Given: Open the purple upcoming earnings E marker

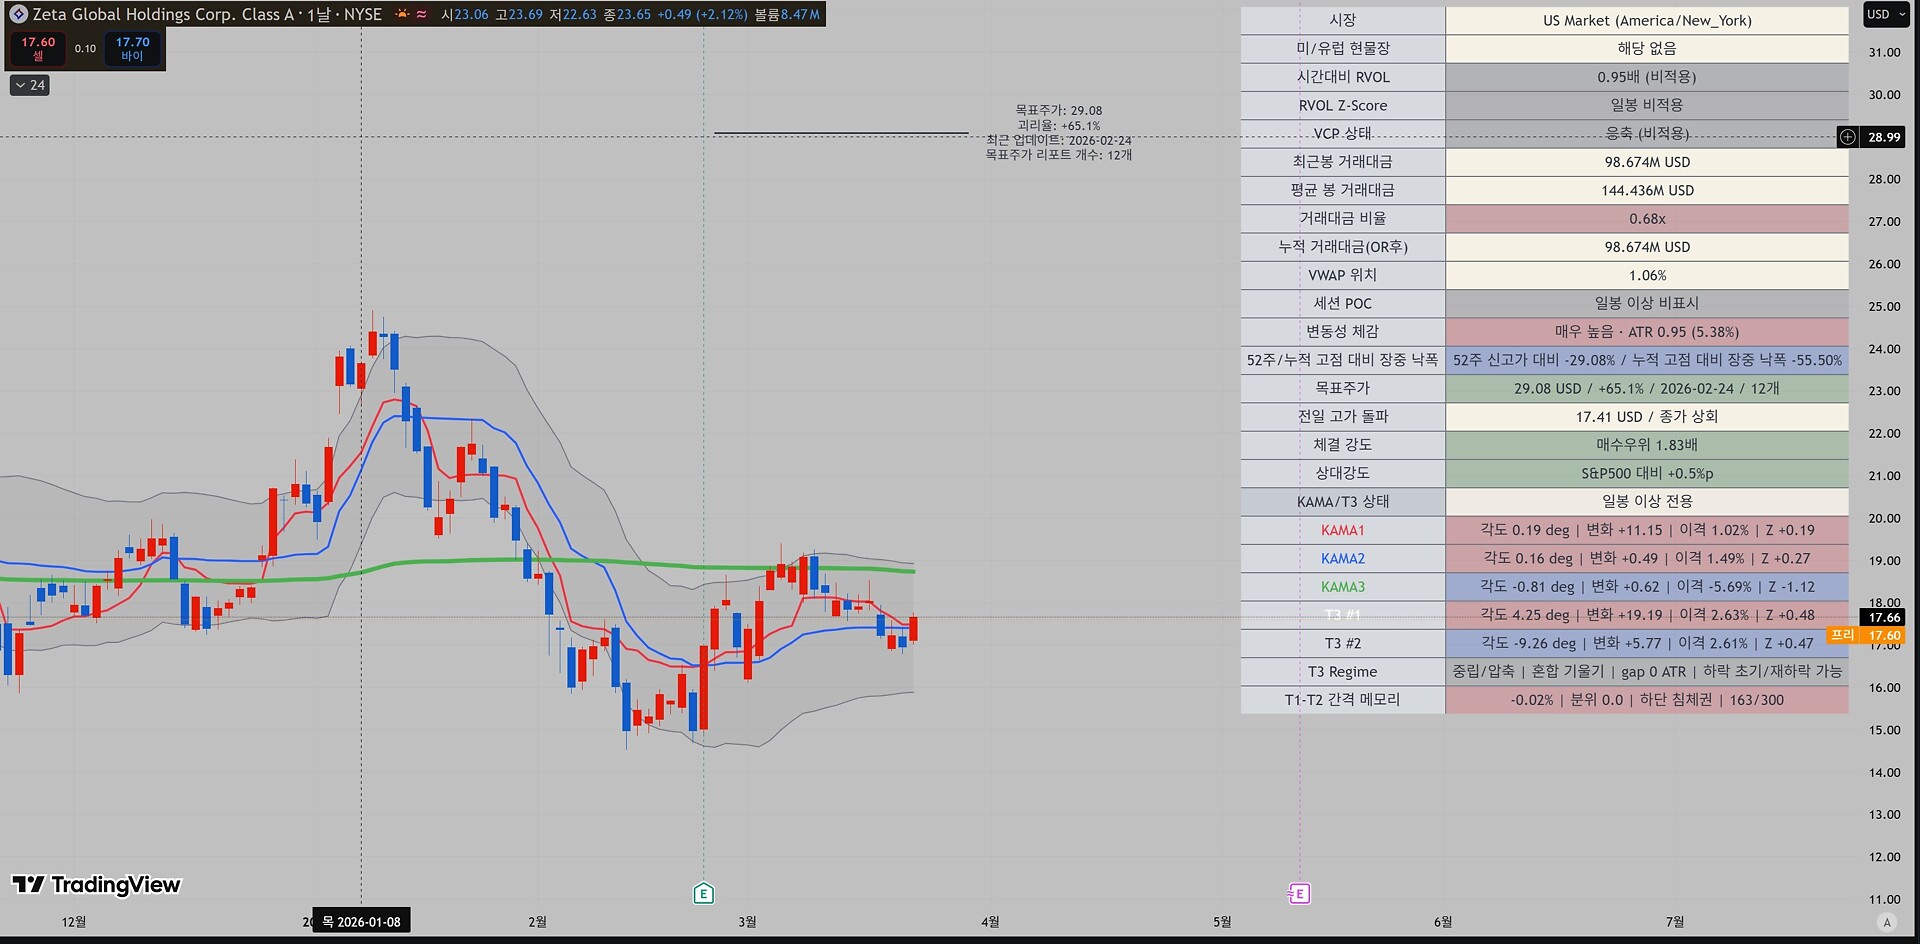Looking at the screenshot, I should coord(1299,893).
